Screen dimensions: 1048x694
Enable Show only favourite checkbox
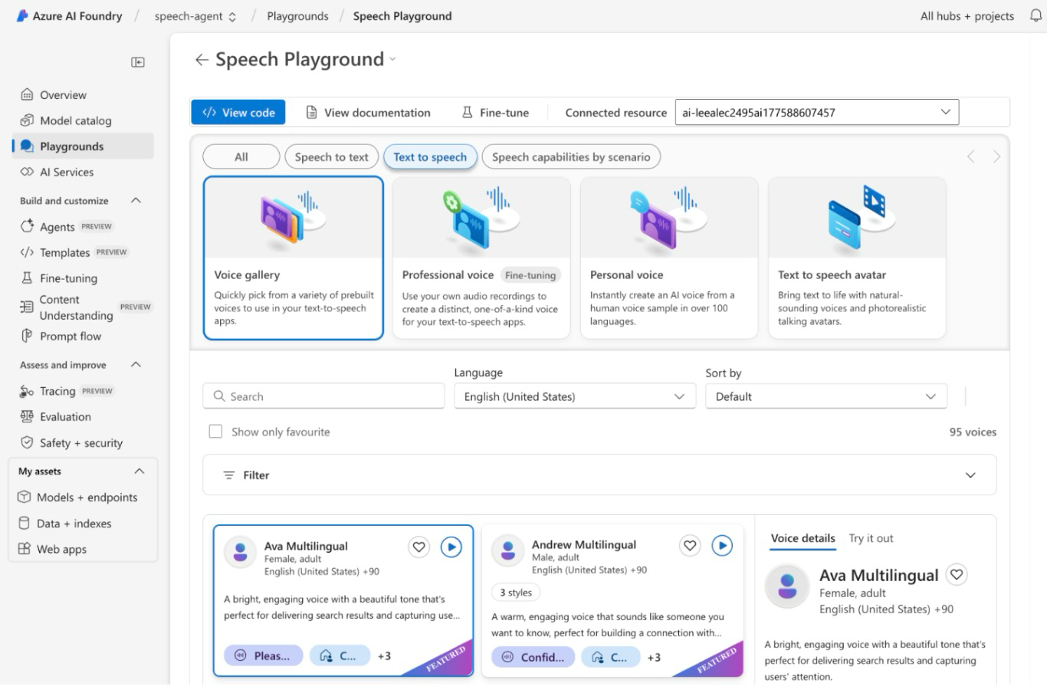tap(215, 431)
